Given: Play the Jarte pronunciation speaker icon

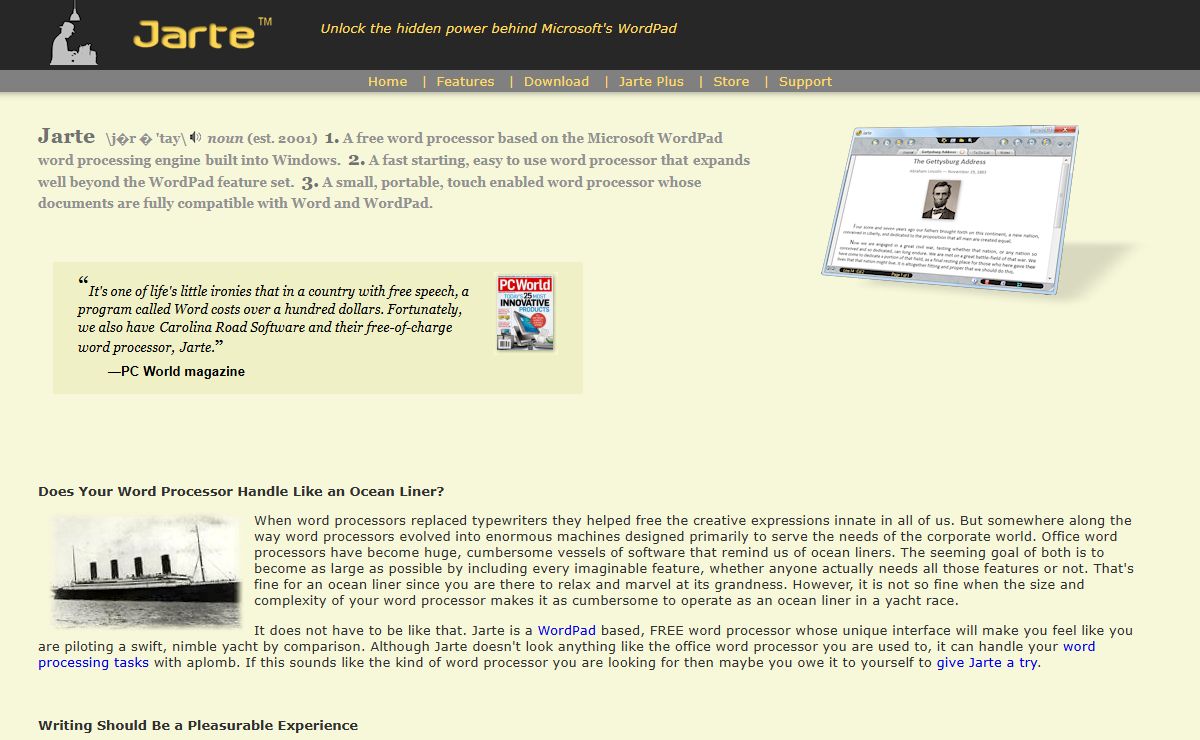Looking at the screenshot, I should (x=195, y=138).
